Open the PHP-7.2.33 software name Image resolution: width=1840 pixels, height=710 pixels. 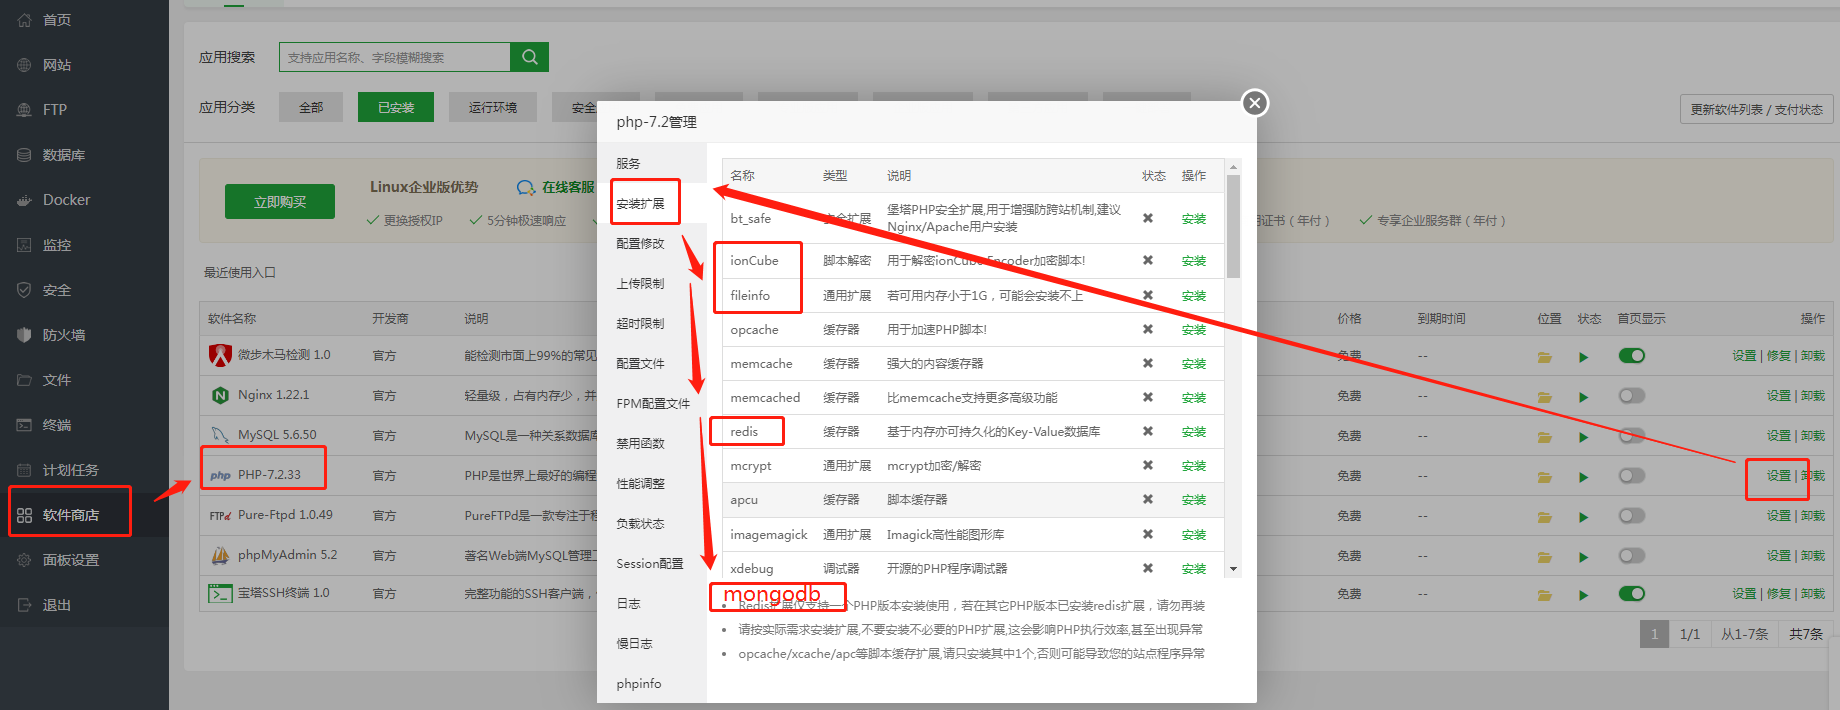pyautogui.click(x=269, y=475)
